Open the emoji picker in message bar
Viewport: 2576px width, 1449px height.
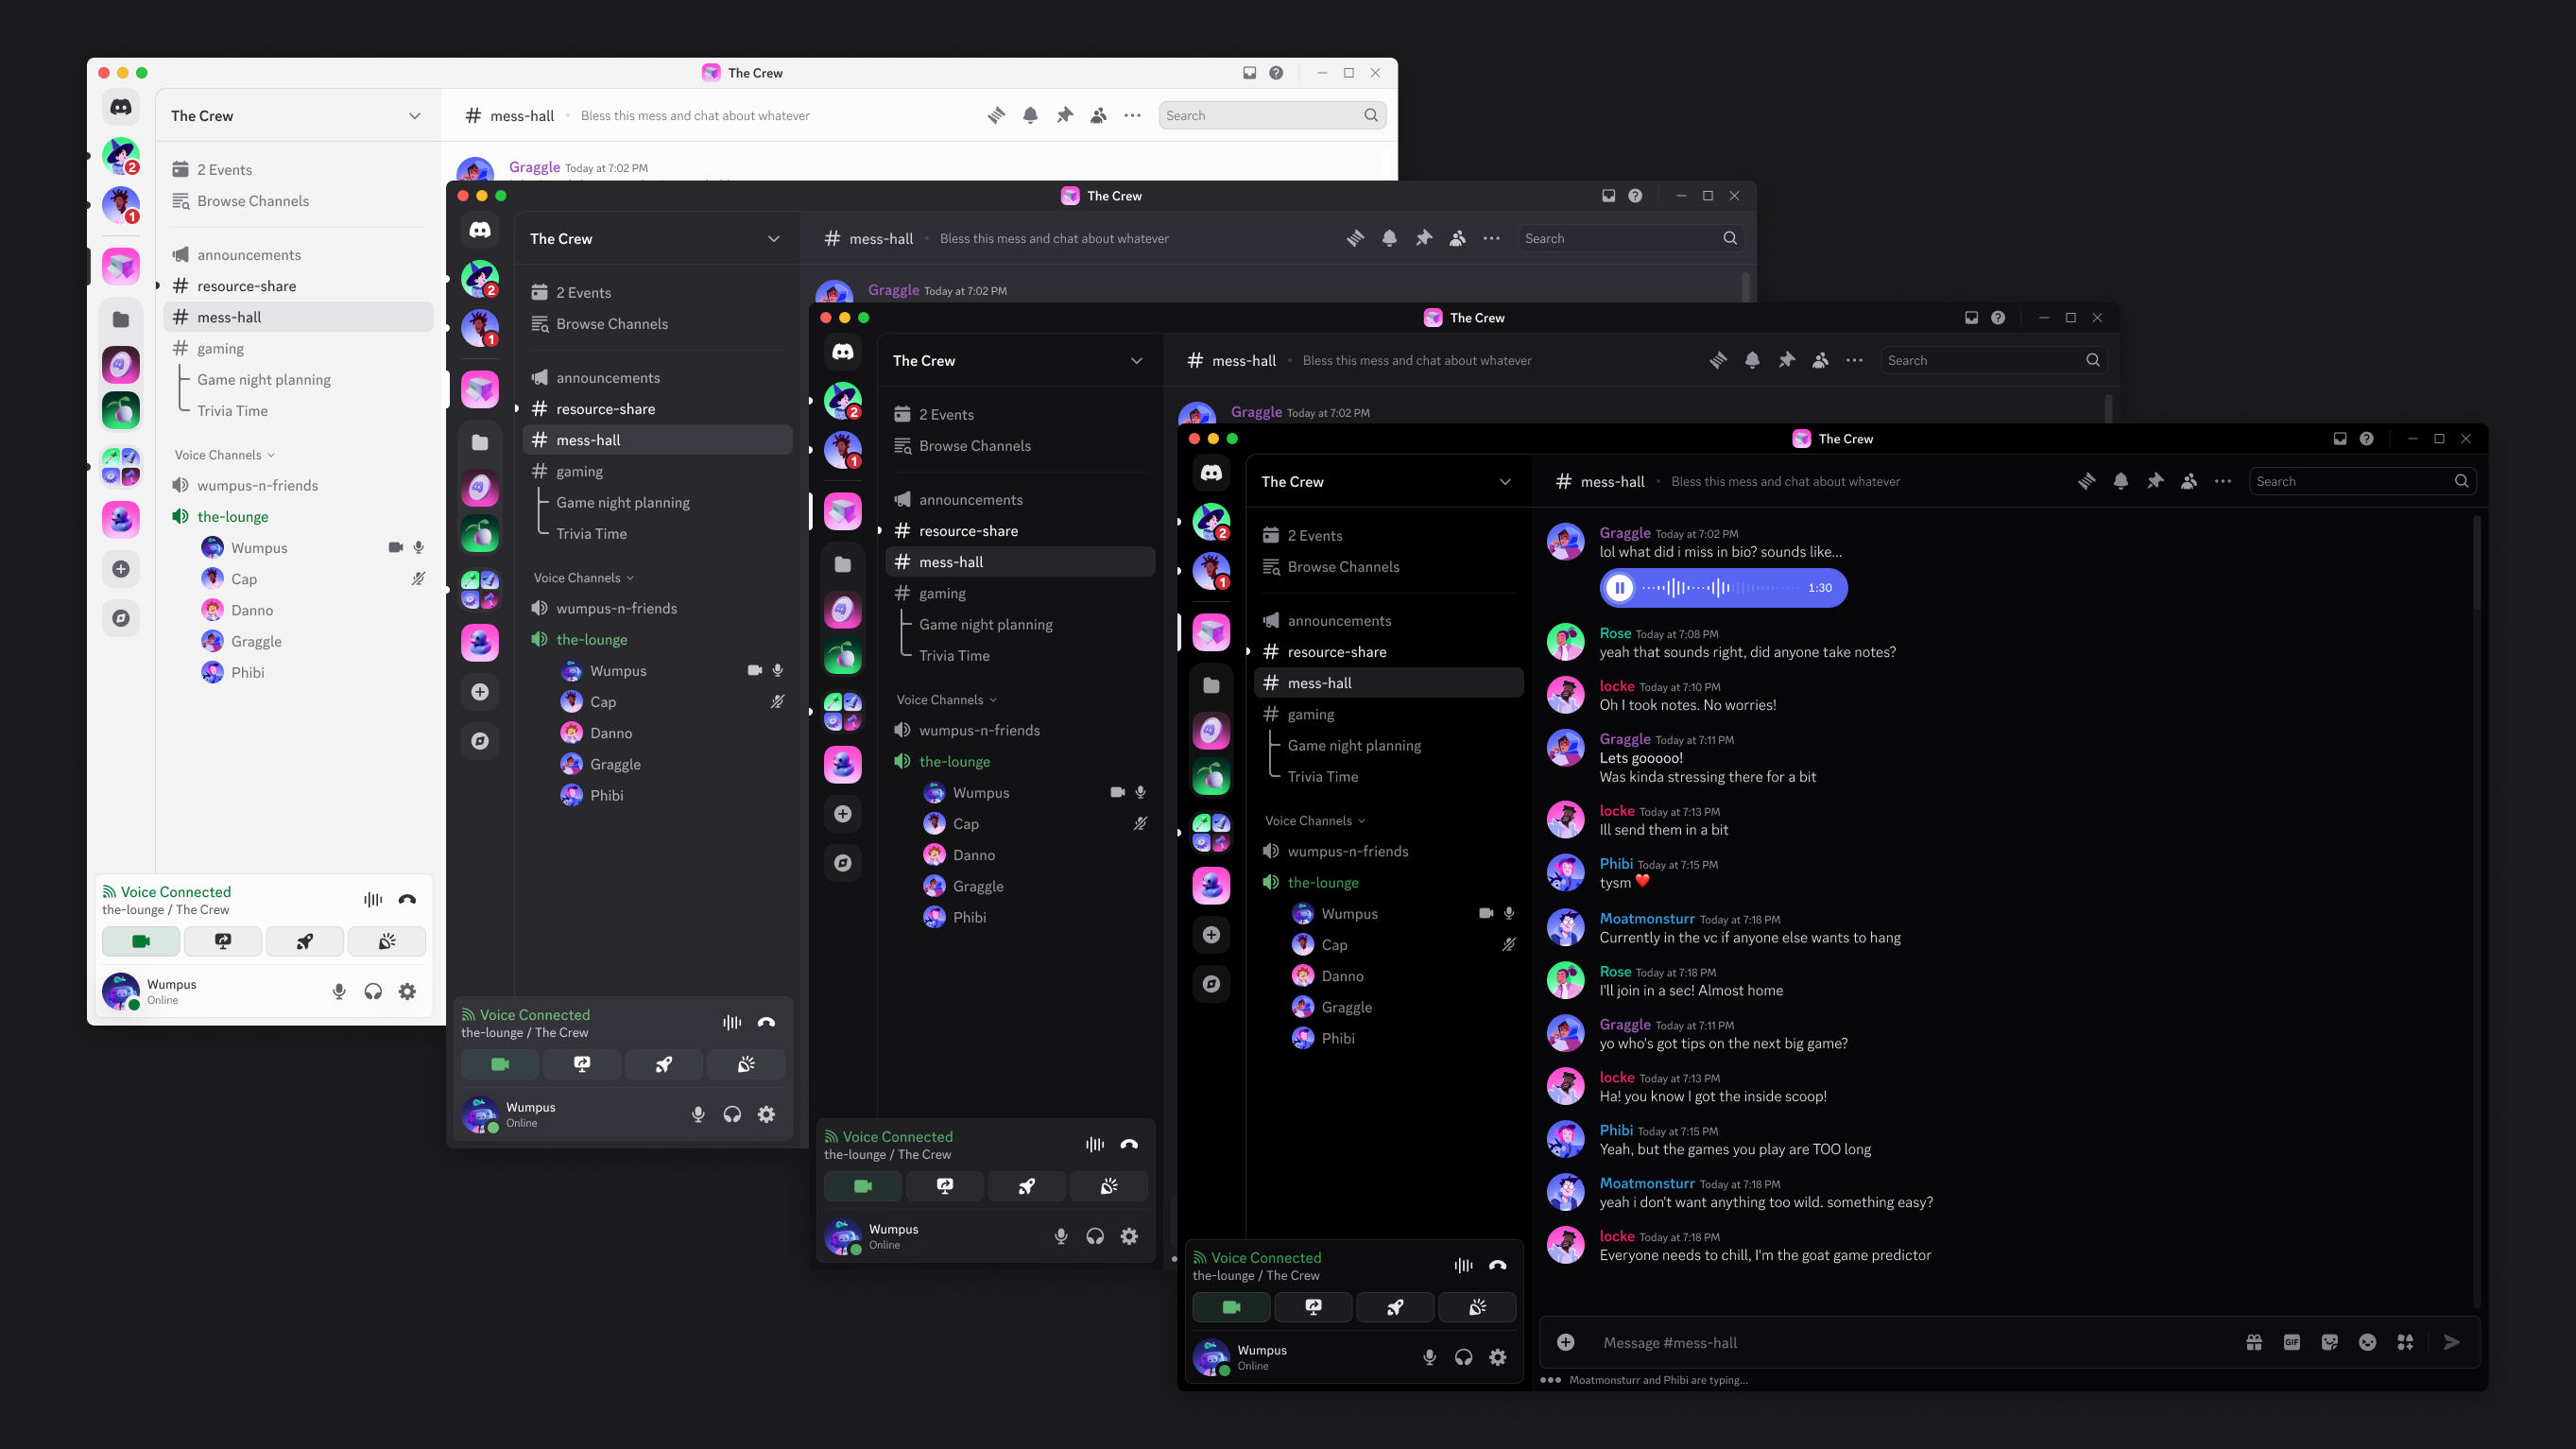coord(2367,1343)
